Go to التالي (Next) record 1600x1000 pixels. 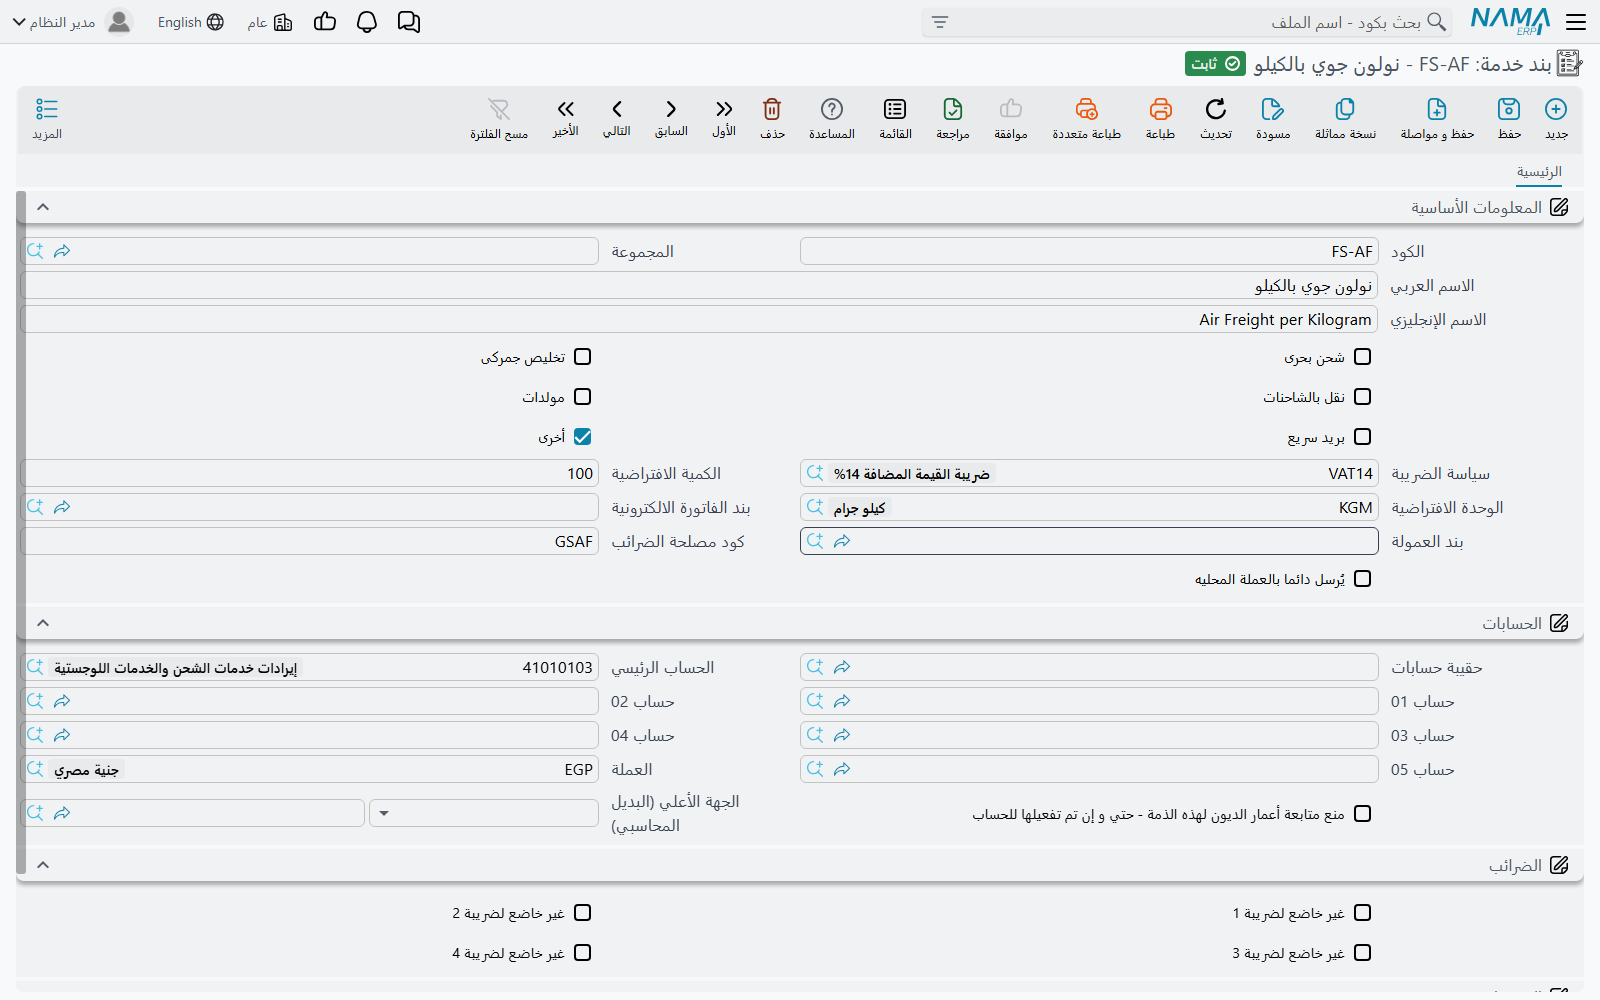click(x=617, y=109)
